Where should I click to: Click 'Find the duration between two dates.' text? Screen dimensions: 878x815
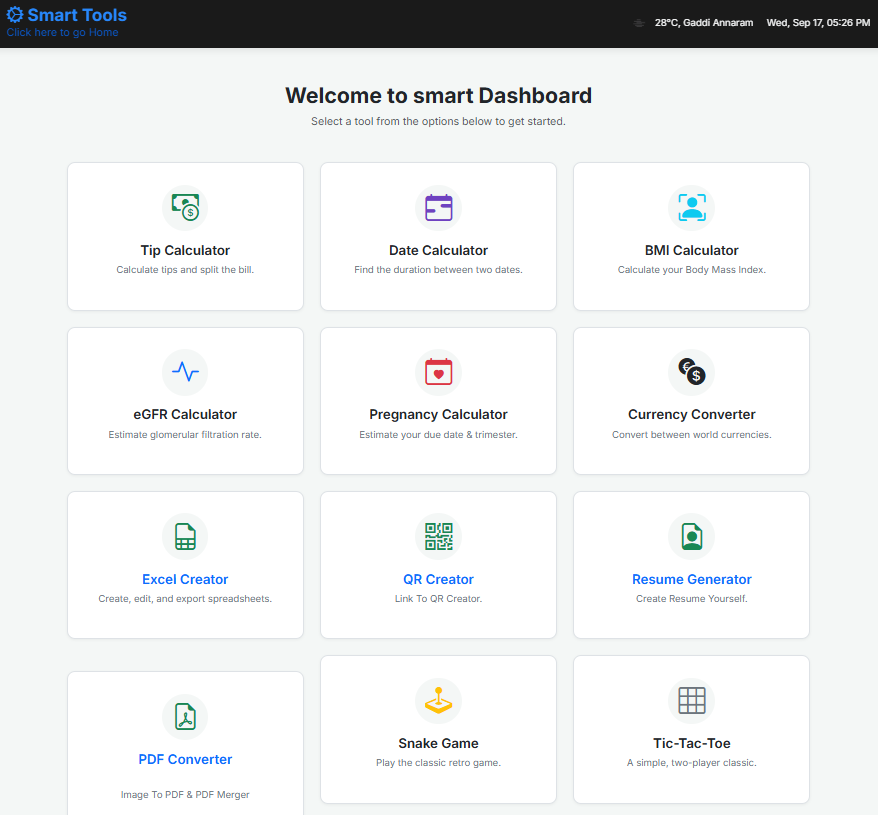(x=438, y=270)
